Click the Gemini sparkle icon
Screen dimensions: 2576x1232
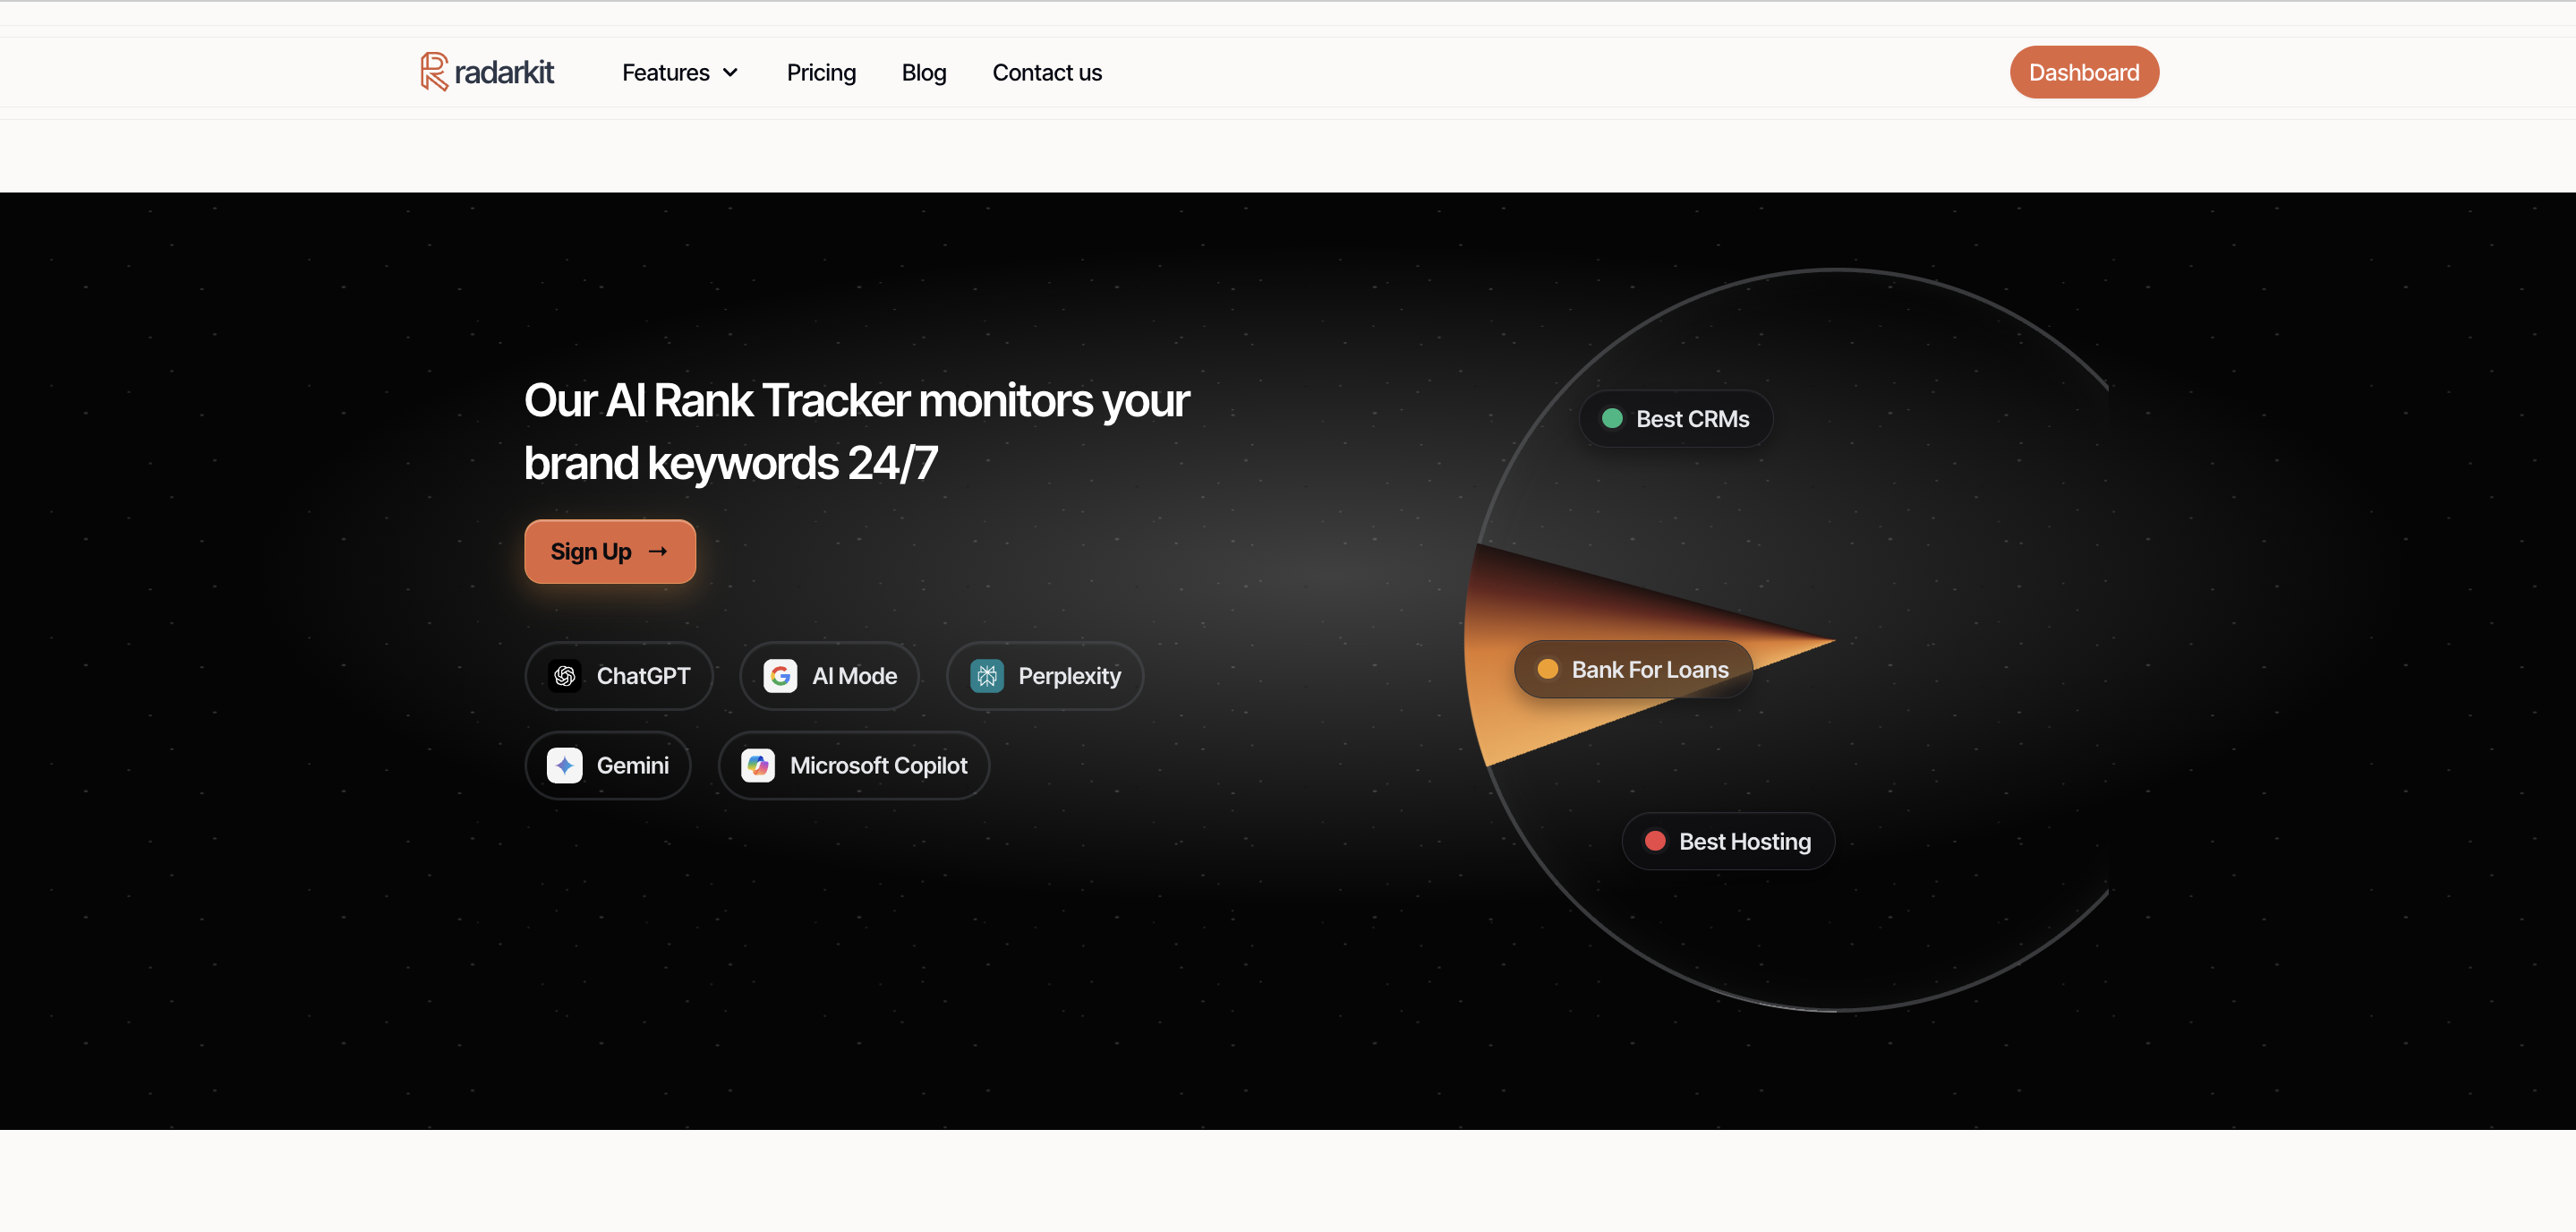[x=564, y=765]
